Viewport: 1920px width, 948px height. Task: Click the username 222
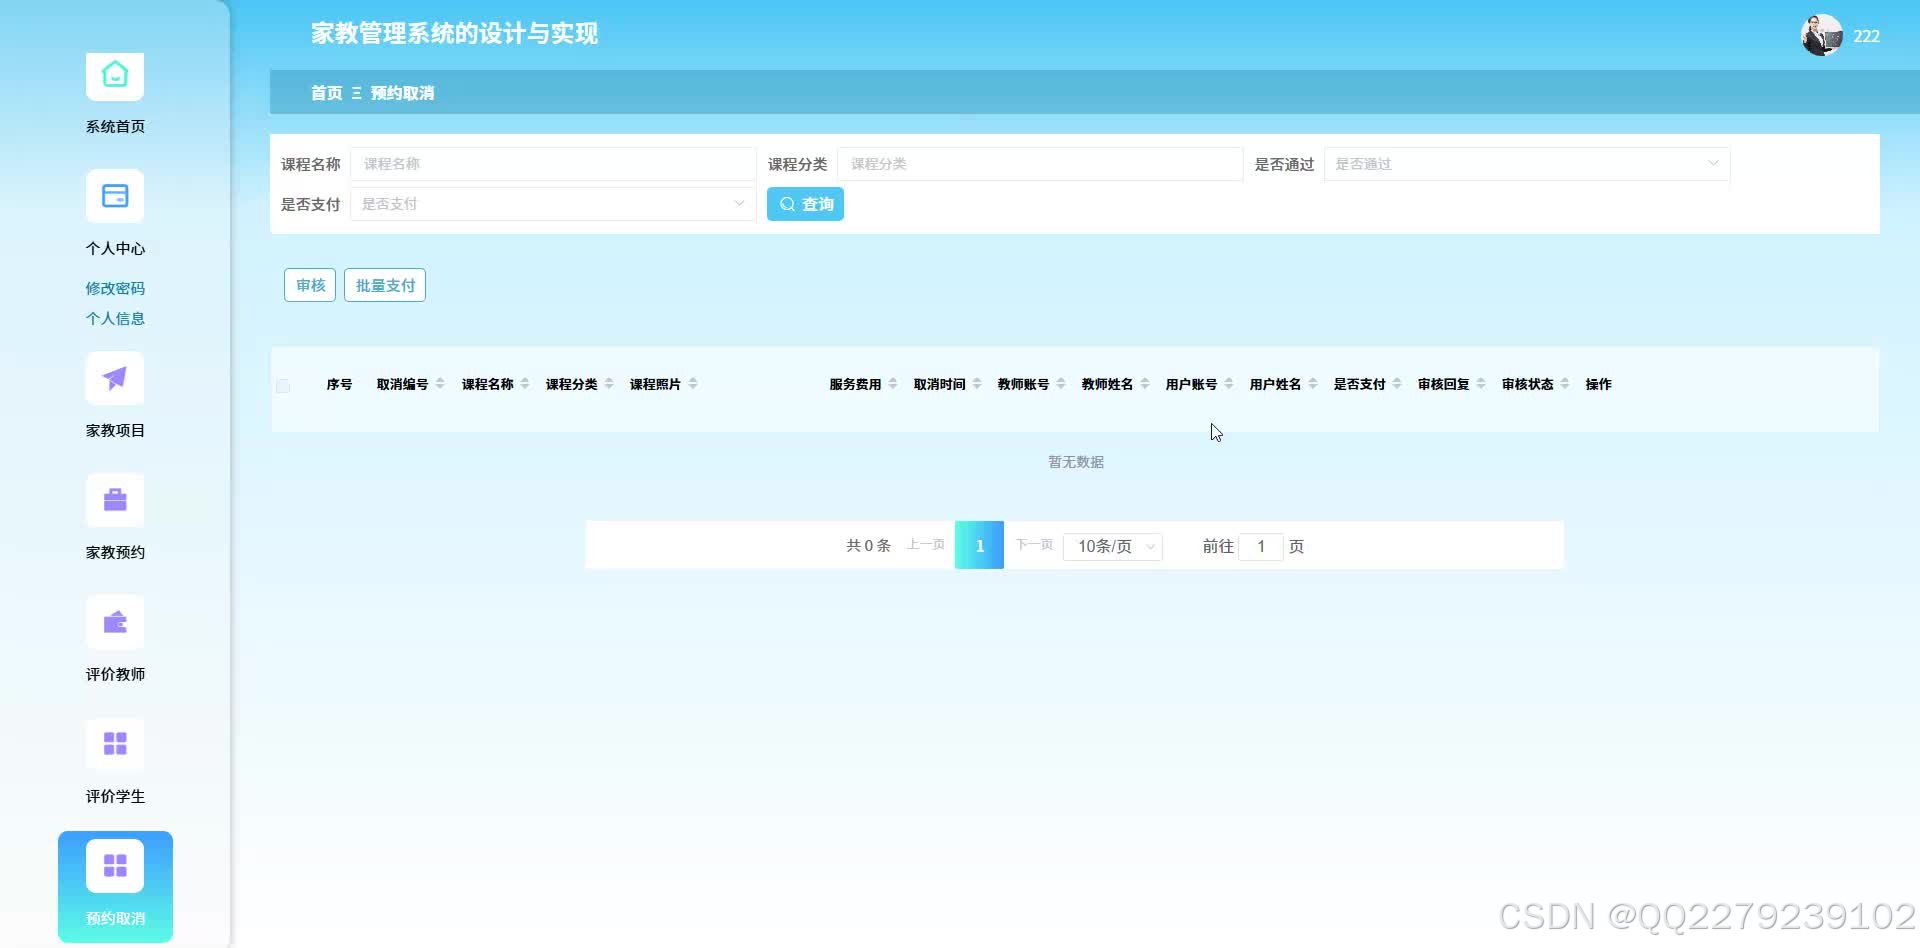pyautogui.click(x=1866, y=36)
